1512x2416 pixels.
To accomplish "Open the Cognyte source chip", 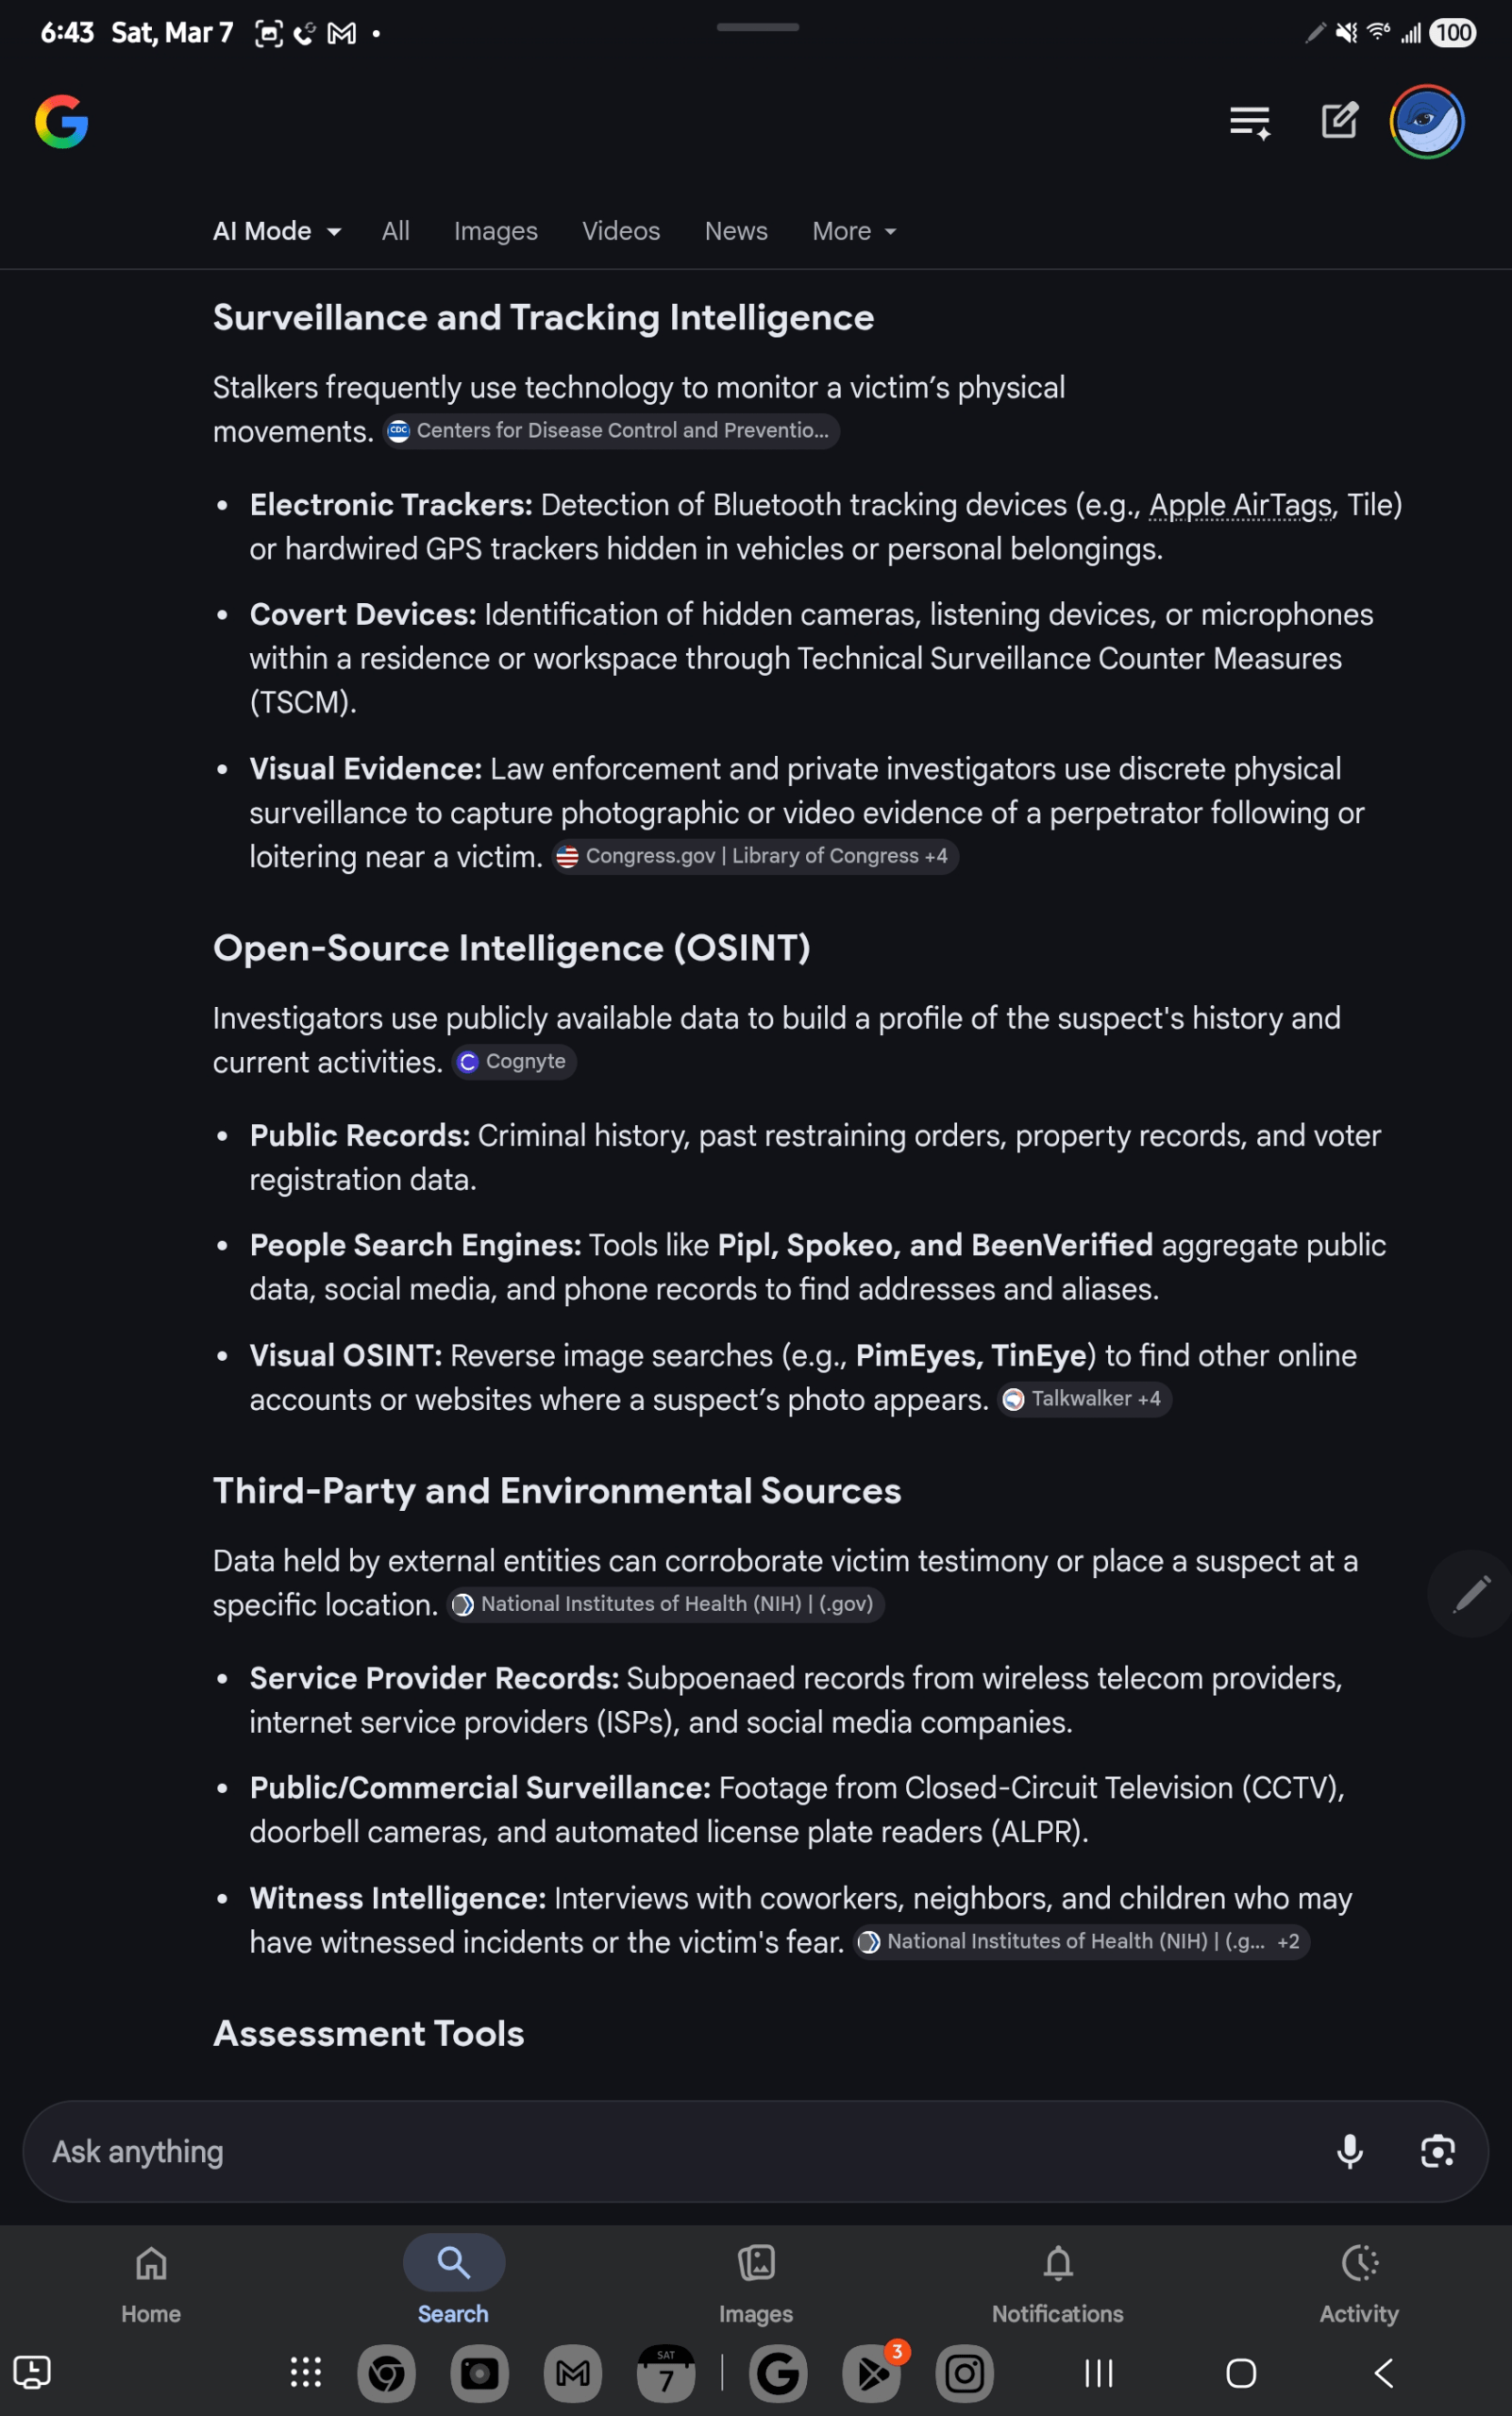I will coord(513,1062).
